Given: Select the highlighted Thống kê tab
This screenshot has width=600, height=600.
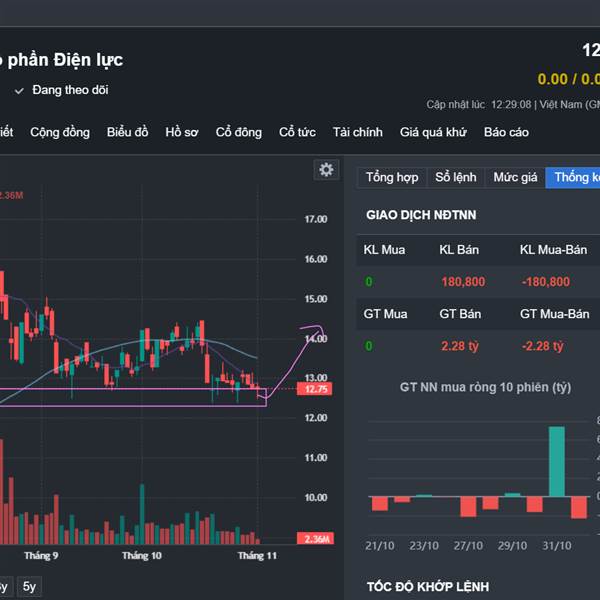Looking at the screenshot, I should click(x=574, y=177).
